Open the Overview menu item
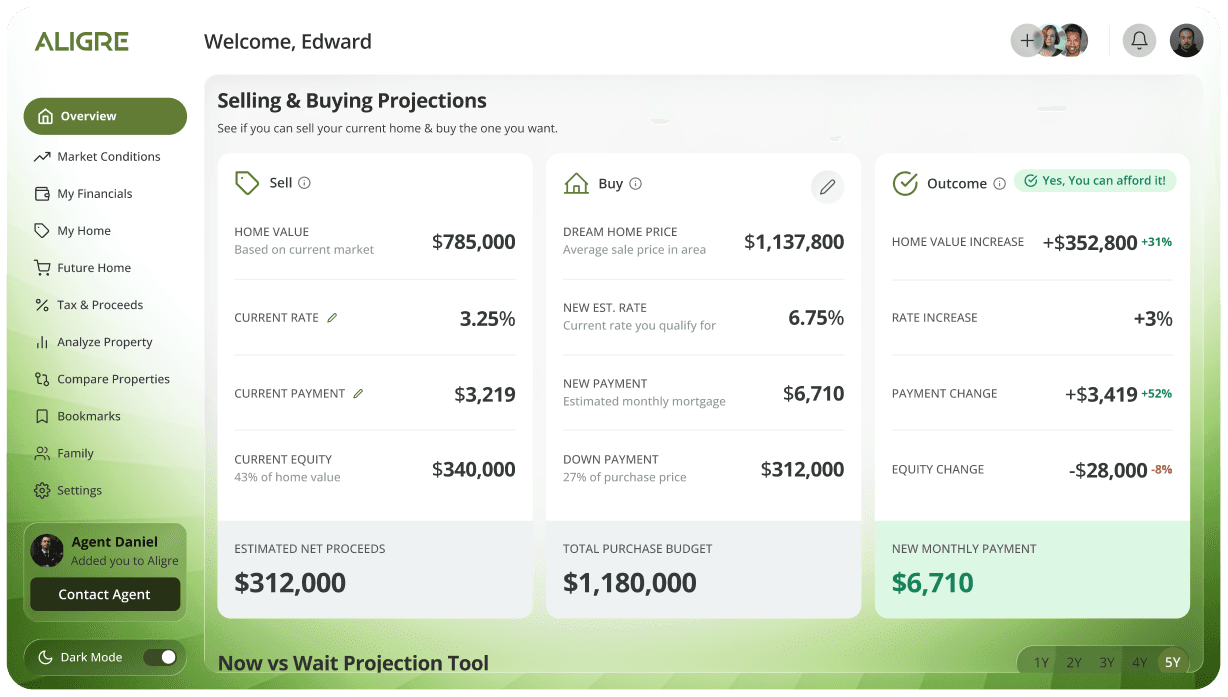The width and height of the screenshot is (1228, 697). click(x=105, y=116)
